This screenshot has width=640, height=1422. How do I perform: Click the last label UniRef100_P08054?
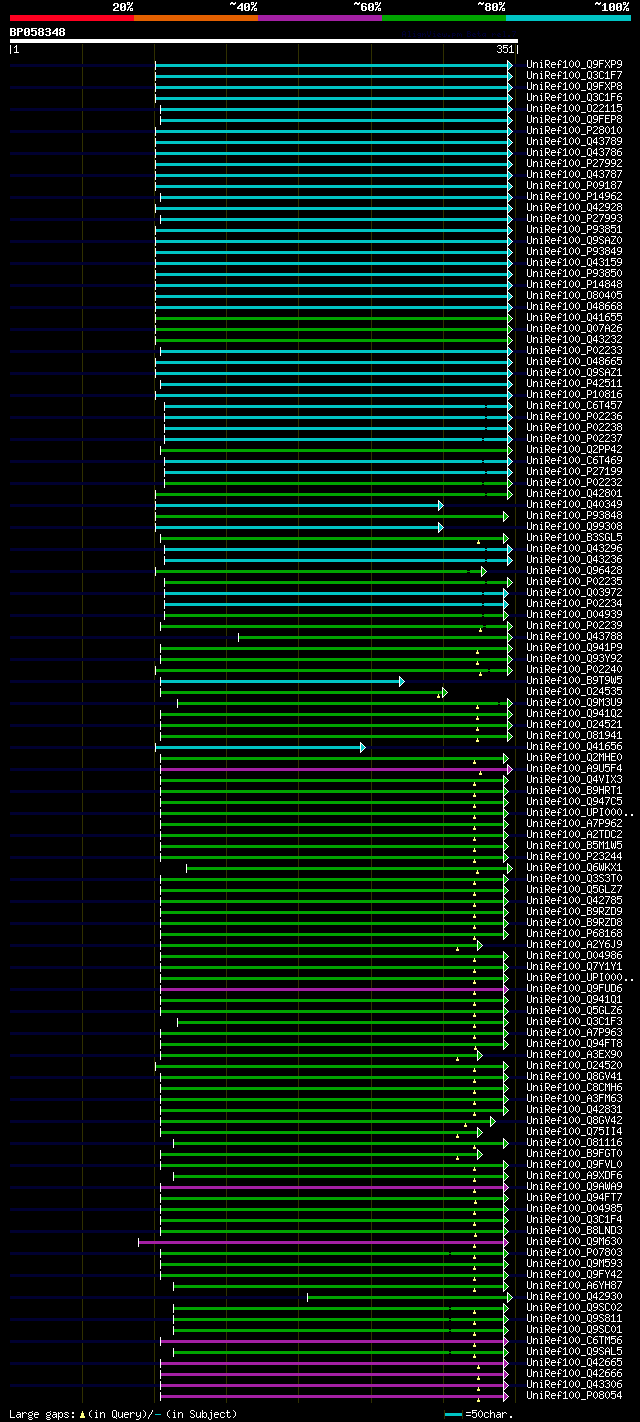pyautogui.click(x=574, y=1396)
